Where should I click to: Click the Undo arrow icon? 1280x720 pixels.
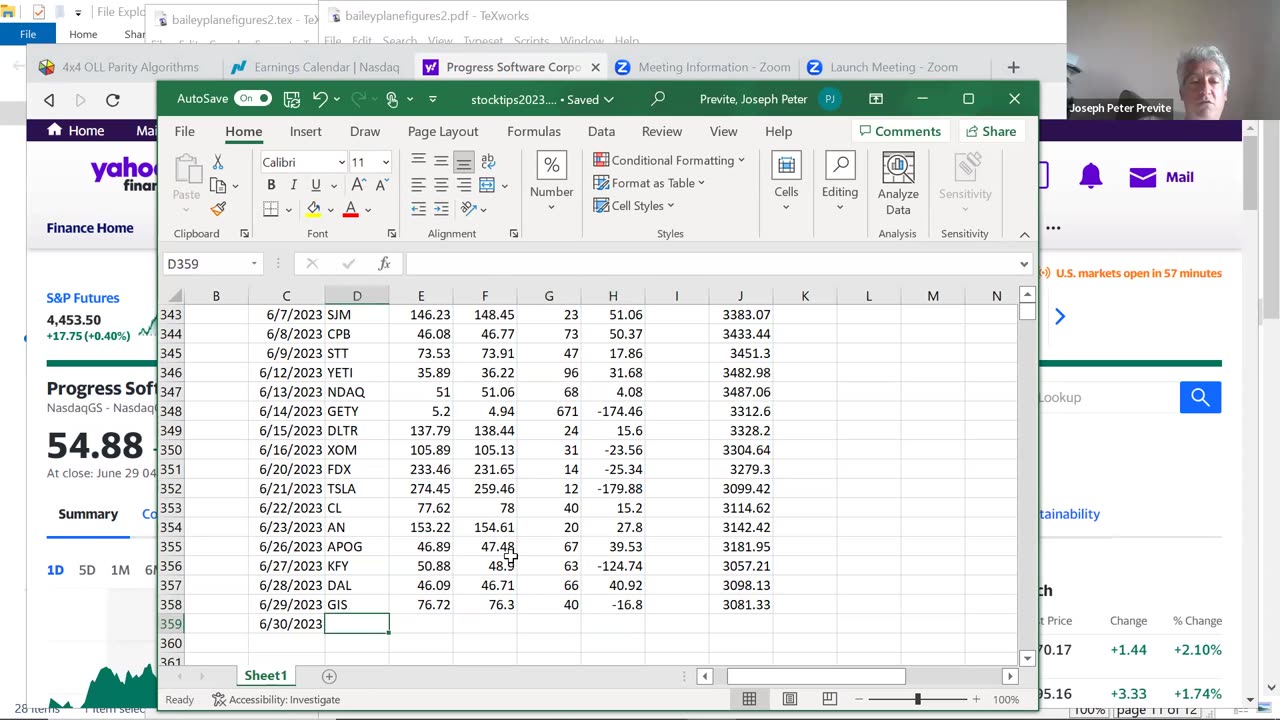pyautogui.click(x=320, y=99)
